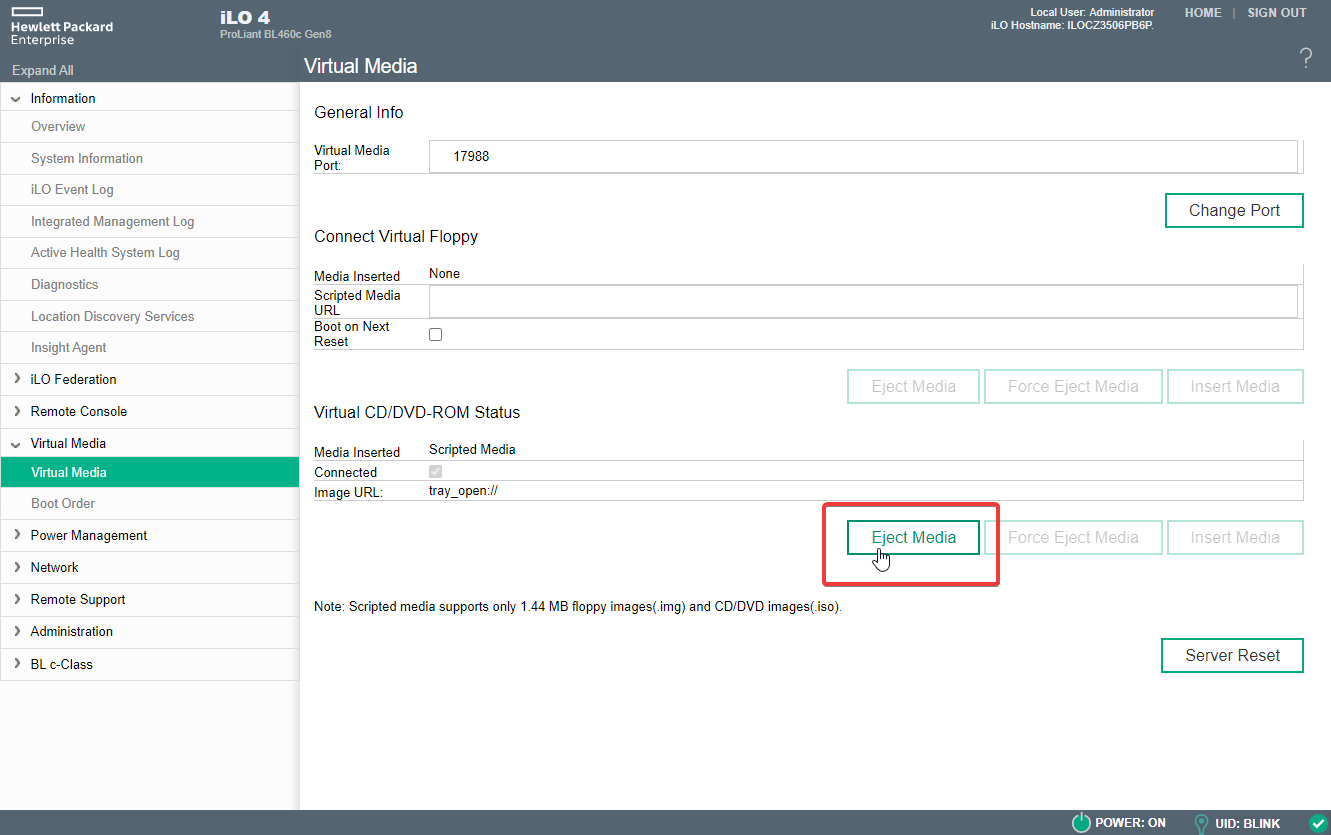Click Eject Media for Virtual CD/DVD-ROM

913,537
